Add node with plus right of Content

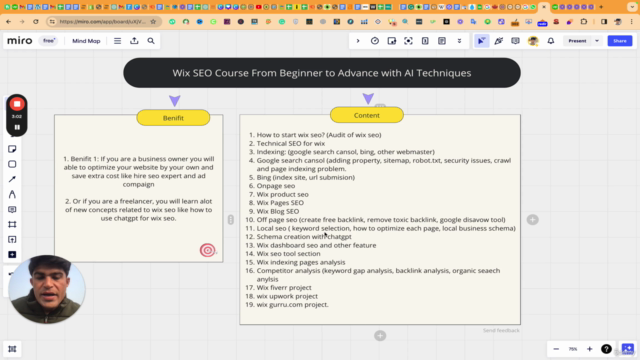(x=532, y=220)
